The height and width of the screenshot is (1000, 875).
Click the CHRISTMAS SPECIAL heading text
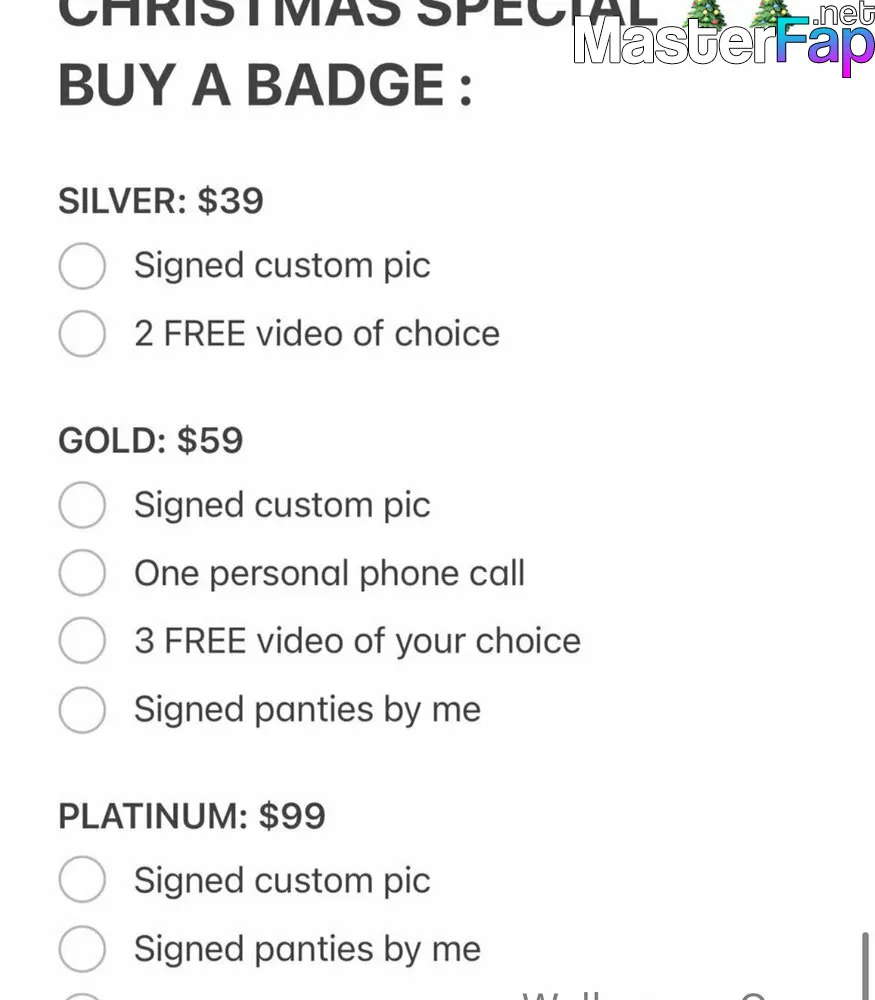(358, 13)
